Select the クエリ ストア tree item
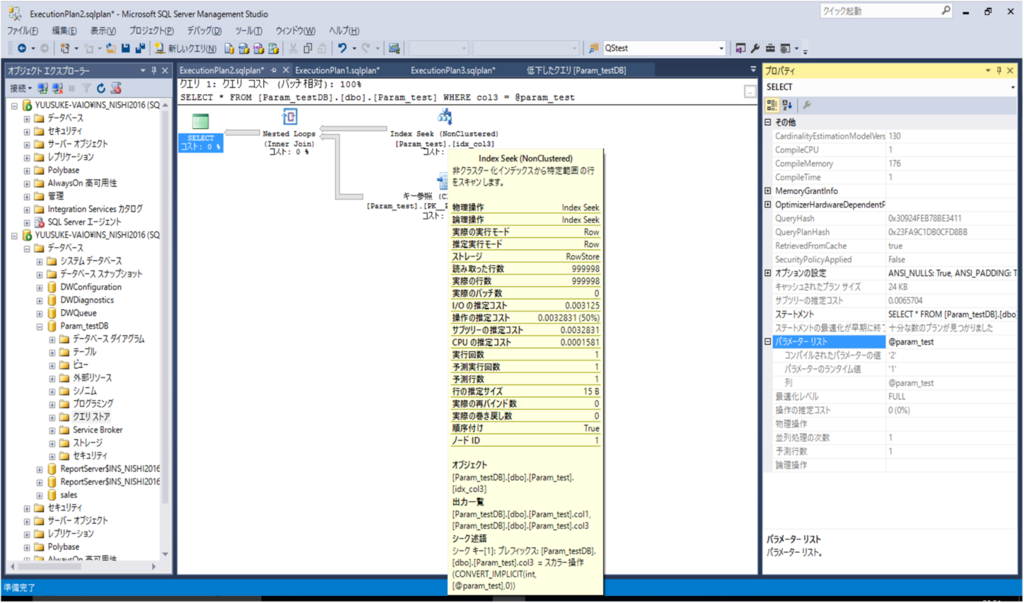Viewport: 1024px width, 603px height. pyautogui.click(x=91, y=417)
